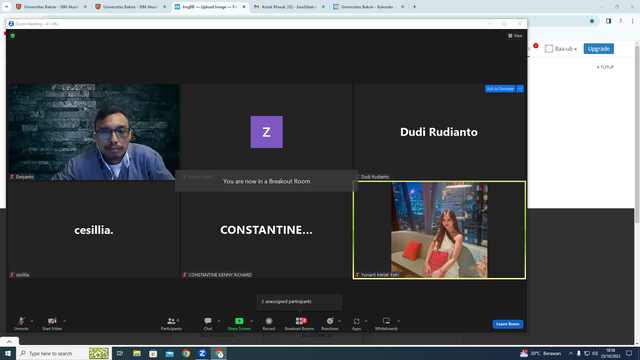Open the Windows Start menu
The width and height of the screenshot is (640, 360).
[8, 353]
